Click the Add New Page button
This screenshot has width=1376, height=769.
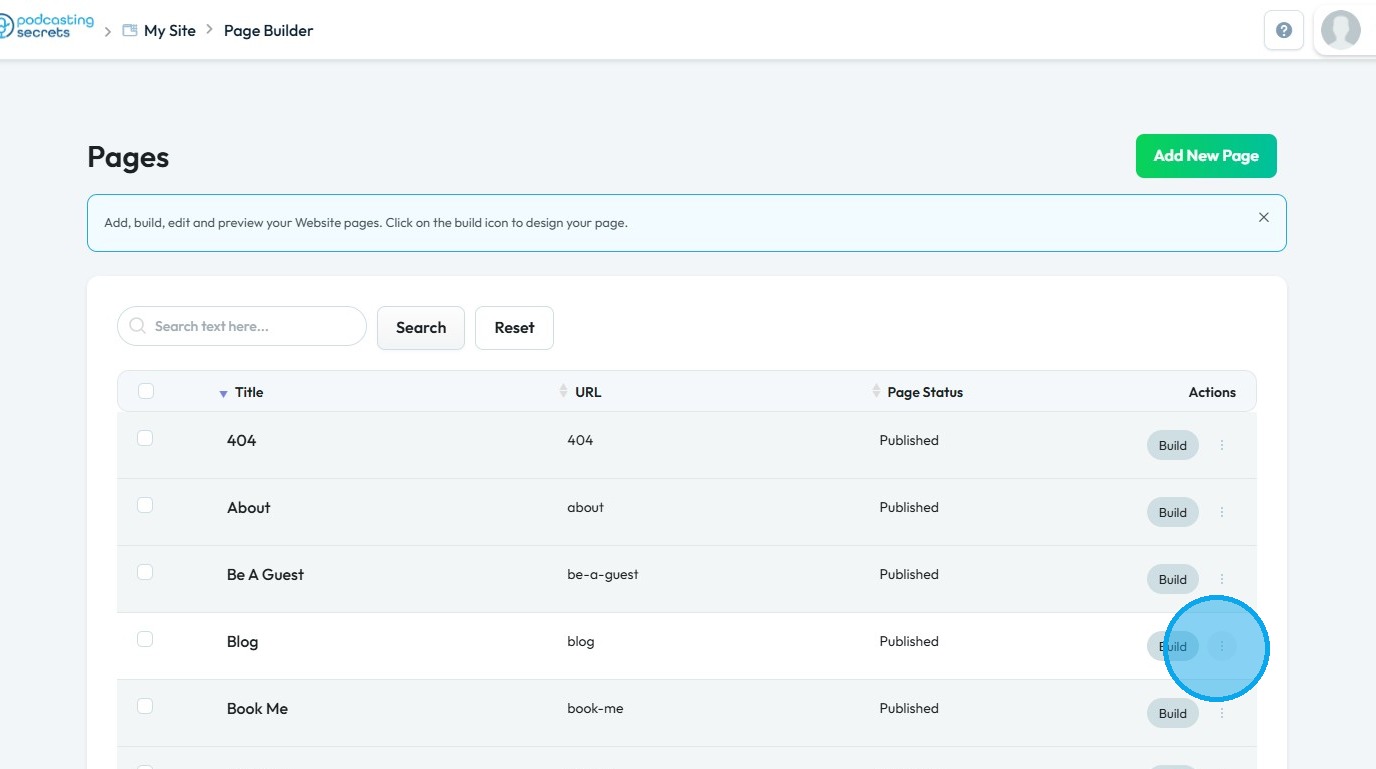click(1206, 156)
